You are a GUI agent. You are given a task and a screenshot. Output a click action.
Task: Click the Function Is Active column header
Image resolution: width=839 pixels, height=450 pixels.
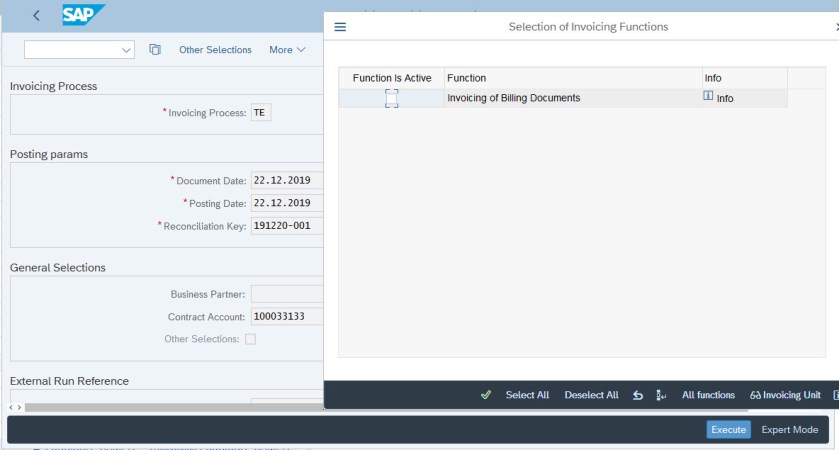point(392,78)
